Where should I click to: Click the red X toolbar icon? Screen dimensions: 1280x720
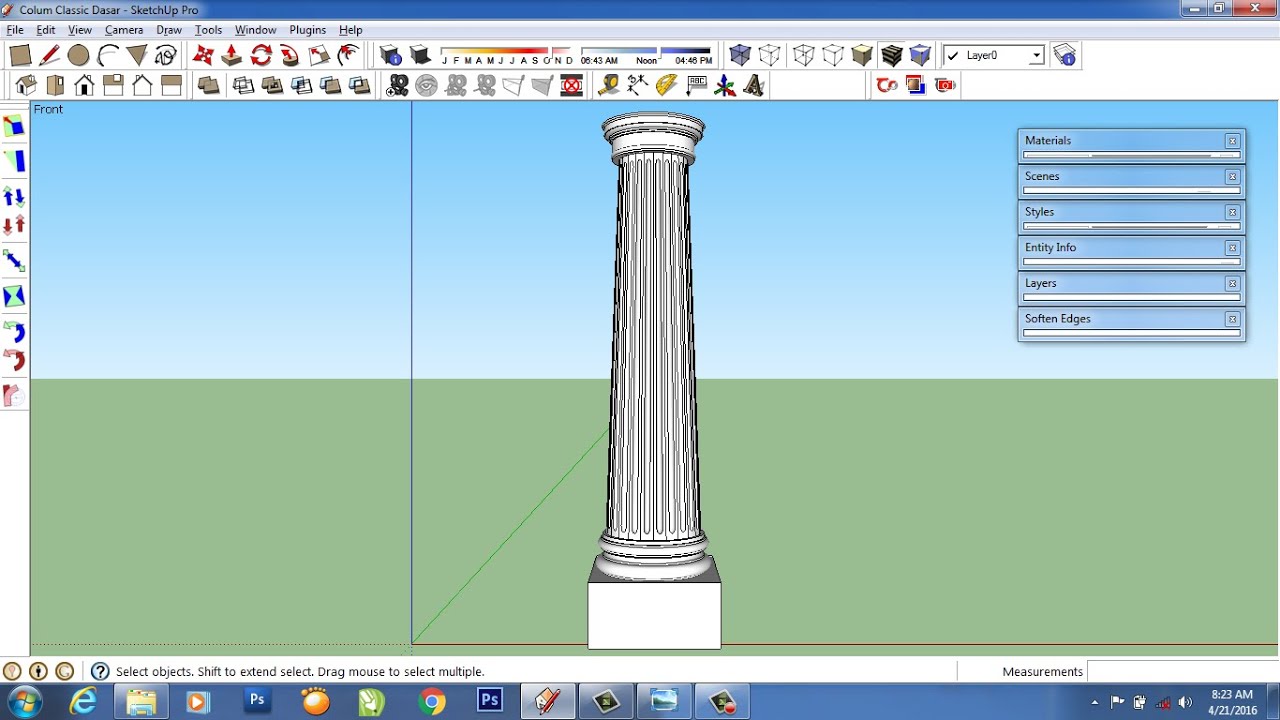pyautogui.click(x=572, y=86)
